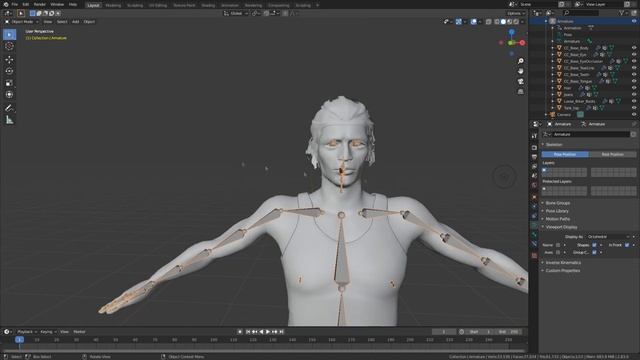Switch to the Modeling workspace tab

(x=113, y=5)
